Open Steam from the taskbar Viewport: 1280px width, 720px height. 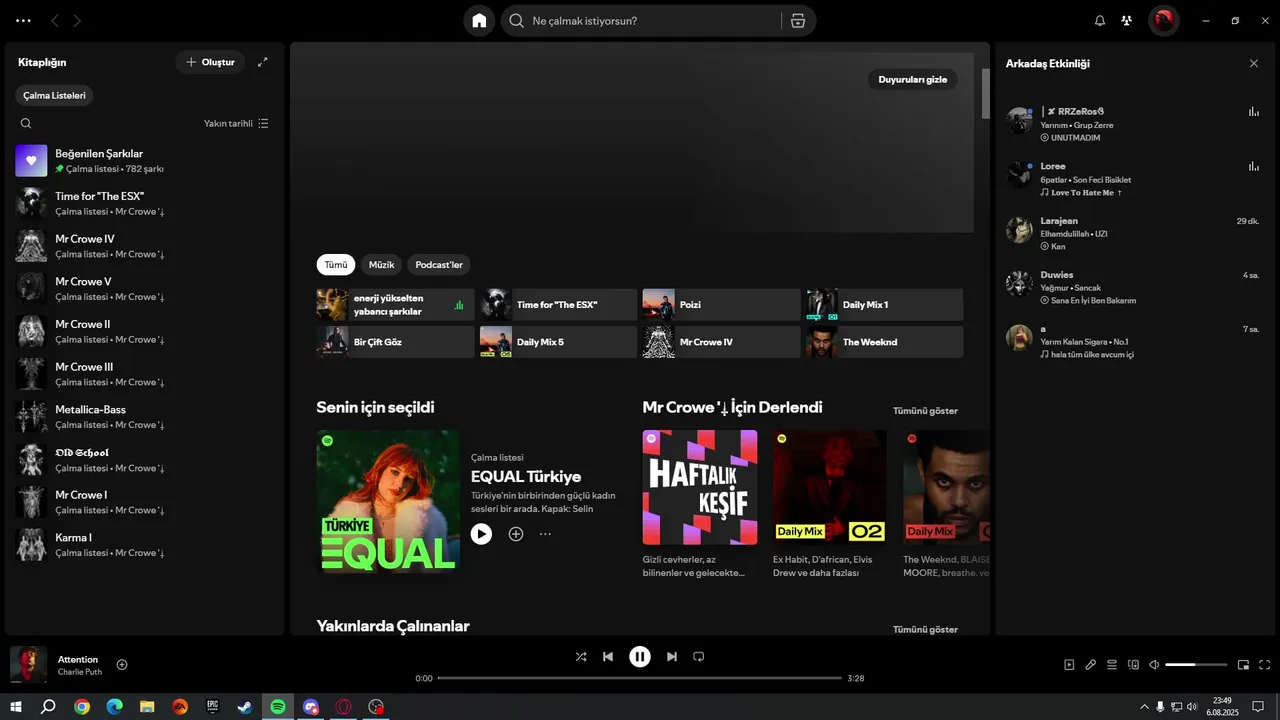click(245, 707)
